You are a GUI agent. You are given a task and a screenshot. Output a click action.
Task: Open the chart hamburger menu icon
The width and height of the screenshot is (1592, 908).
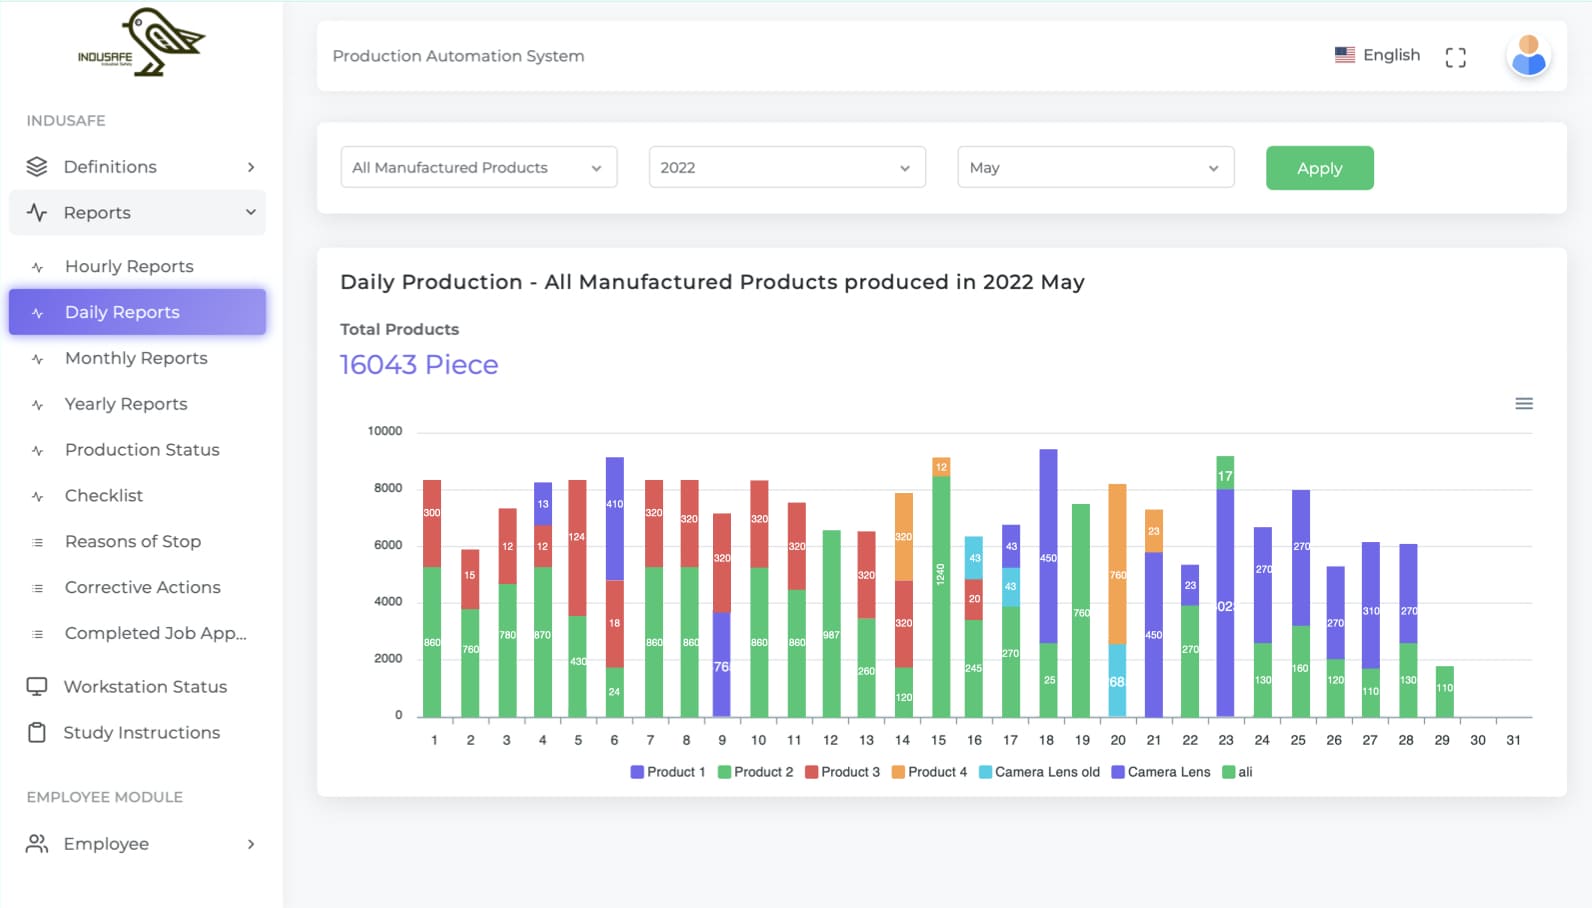(1523, 404)
